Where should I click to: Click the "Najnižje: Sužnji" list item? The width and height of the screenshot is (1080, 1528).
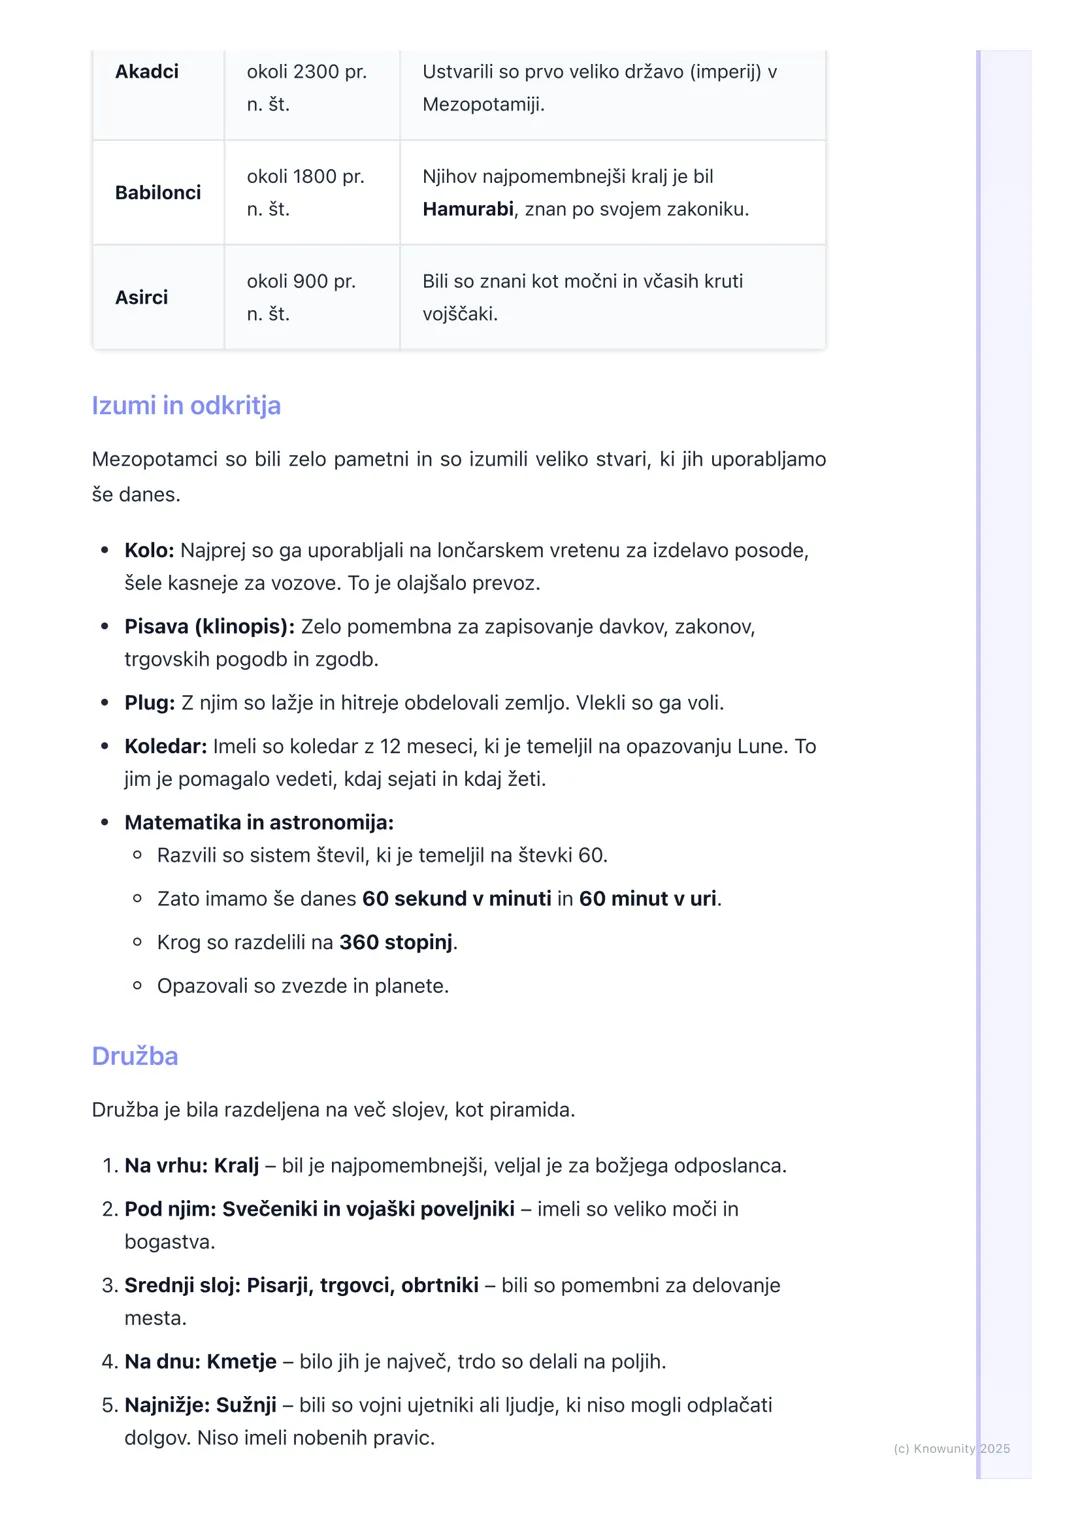pyautogui.click(x=200, y=1406)
